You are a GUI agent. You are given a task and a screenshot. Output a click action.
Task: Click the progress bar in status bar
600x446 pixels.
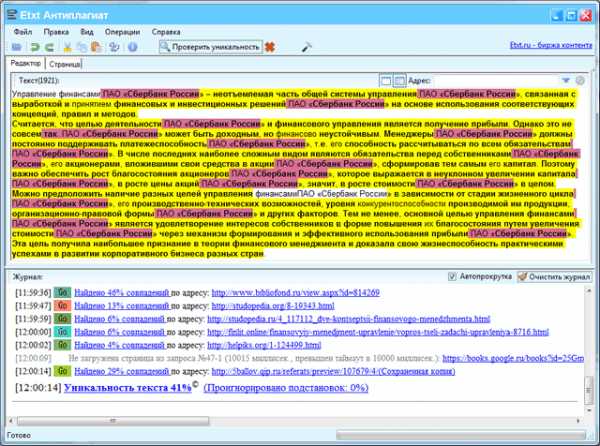click(461, 435)
